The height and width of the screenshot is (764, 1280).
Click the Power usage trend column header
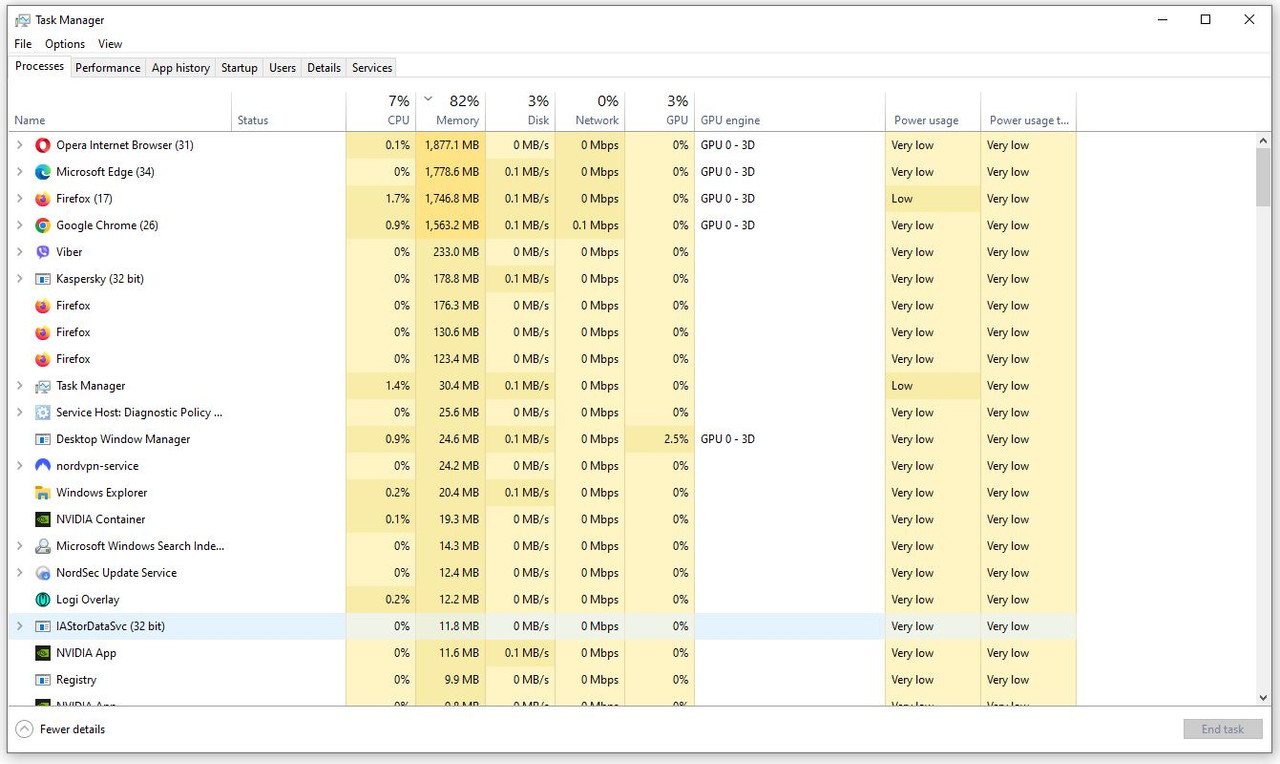pos(1029,111)
